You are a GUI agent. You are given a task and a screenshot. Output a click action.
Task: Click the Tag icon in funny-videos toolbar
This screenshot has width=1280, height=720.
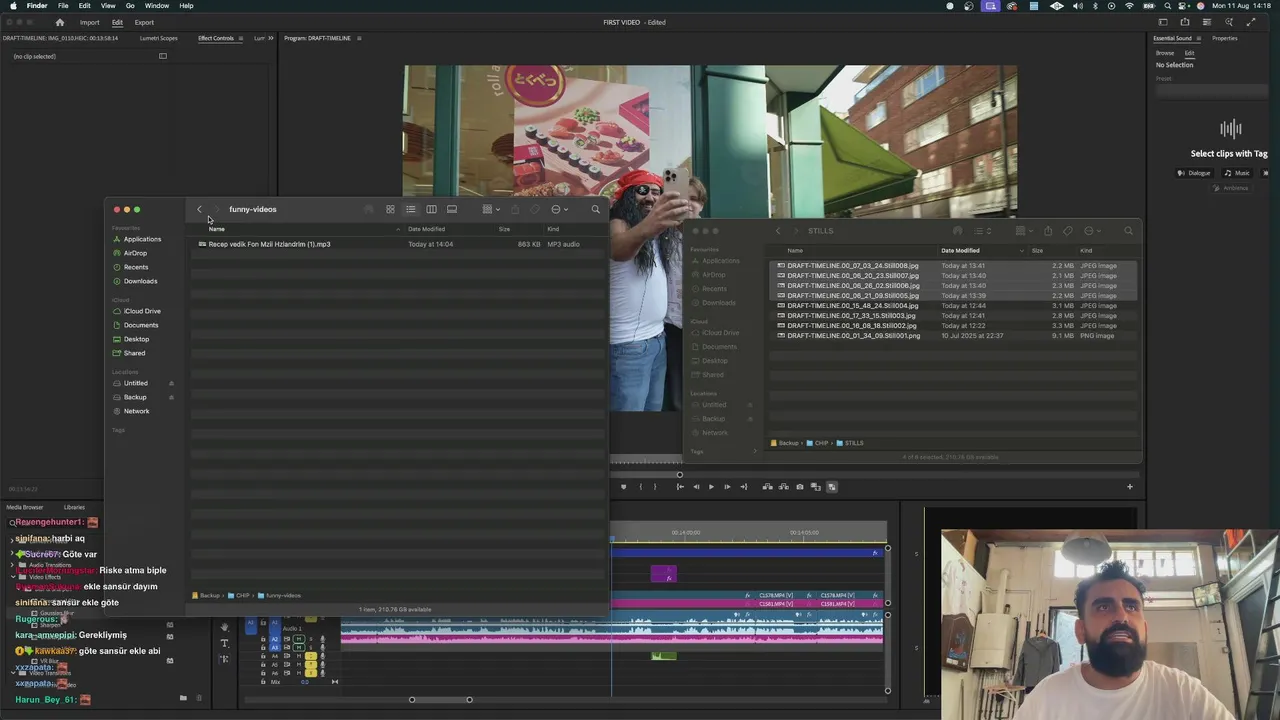coord(535,209)
